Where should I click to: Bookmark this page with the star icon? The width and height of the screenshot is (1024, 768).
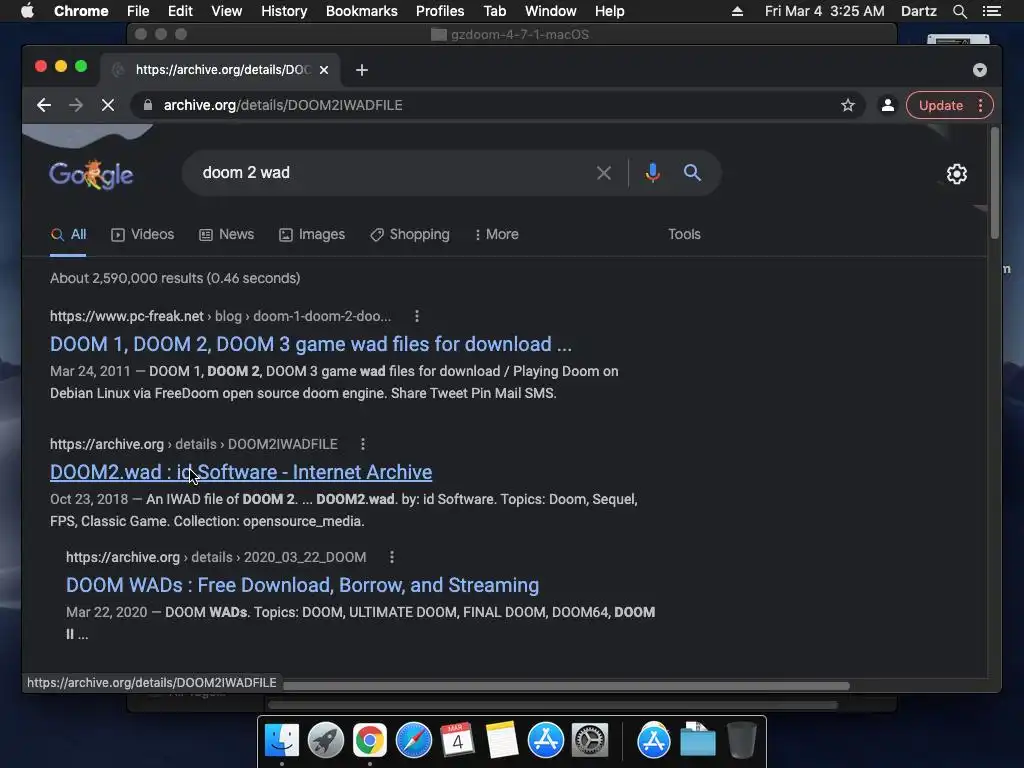coord(848,105)
